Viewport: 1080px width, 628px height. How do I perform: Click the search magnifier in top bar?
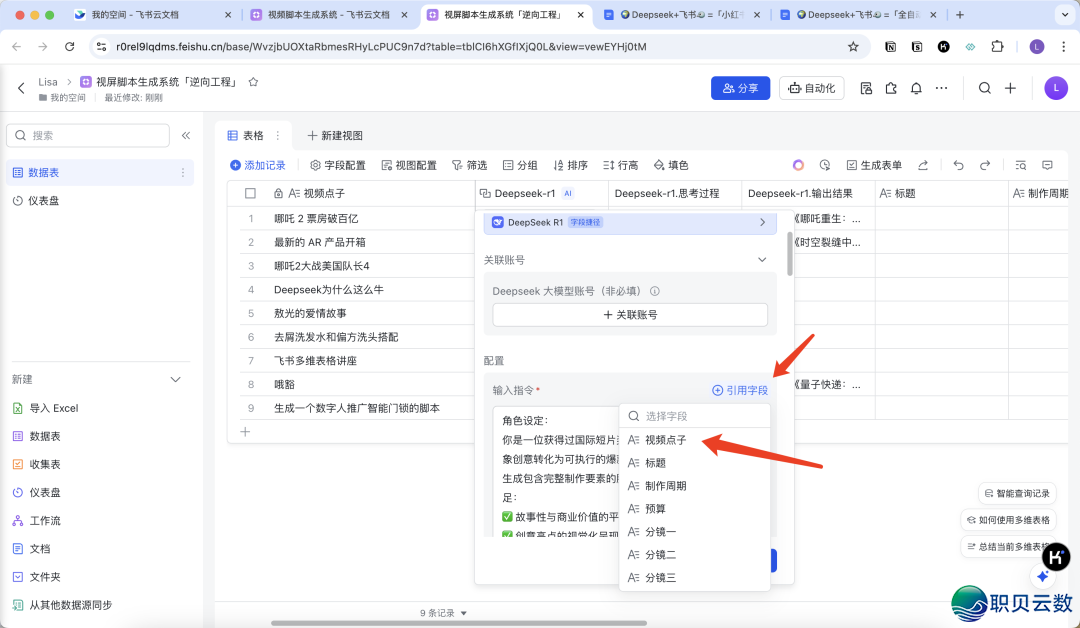(984, 88)
